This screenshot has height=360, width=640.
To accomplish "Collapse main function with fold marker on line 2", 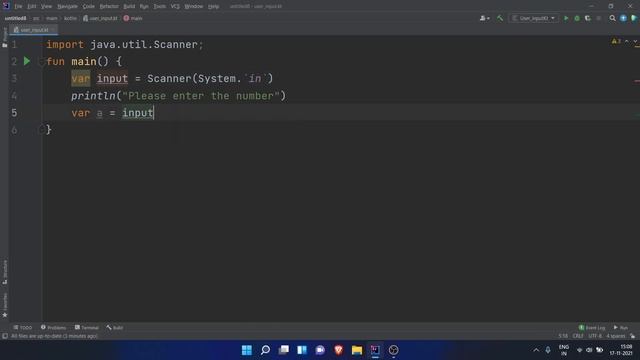I will [41, 62].
